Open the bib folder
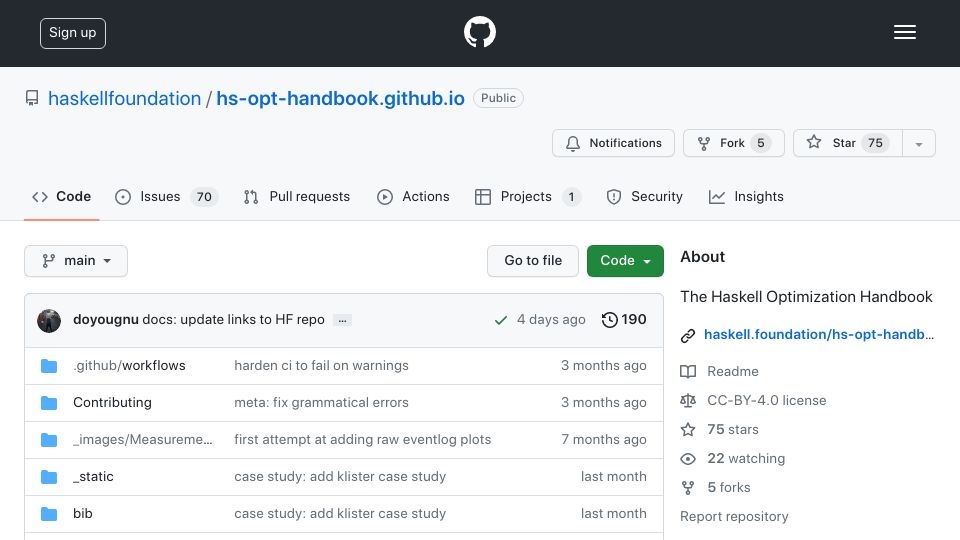The width and height of the screenshot is (960, 540). [83, 514]
